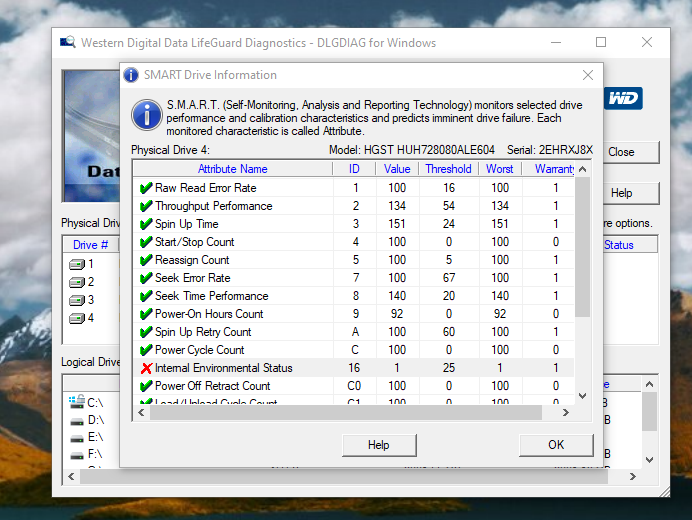Screen dimensions: 692x520
Task: Click the red X icon beside Internal Environmental Status
Action: [x=146, y=368]
